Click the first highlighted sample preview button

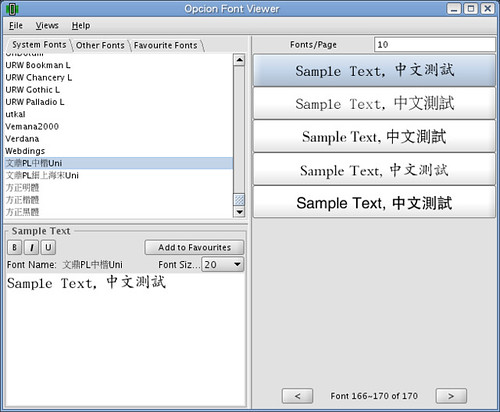click(x=374, y=71)
